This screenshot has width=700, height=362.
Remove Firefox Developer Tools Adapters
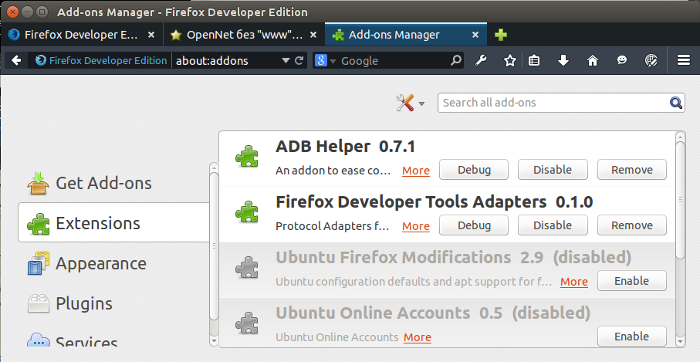click(x=632, y=225)
